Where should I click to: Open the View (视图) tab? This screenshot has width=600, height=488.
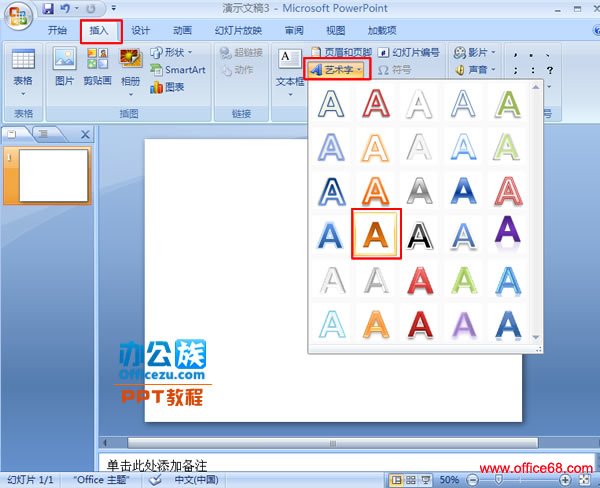tap(336, 31)
